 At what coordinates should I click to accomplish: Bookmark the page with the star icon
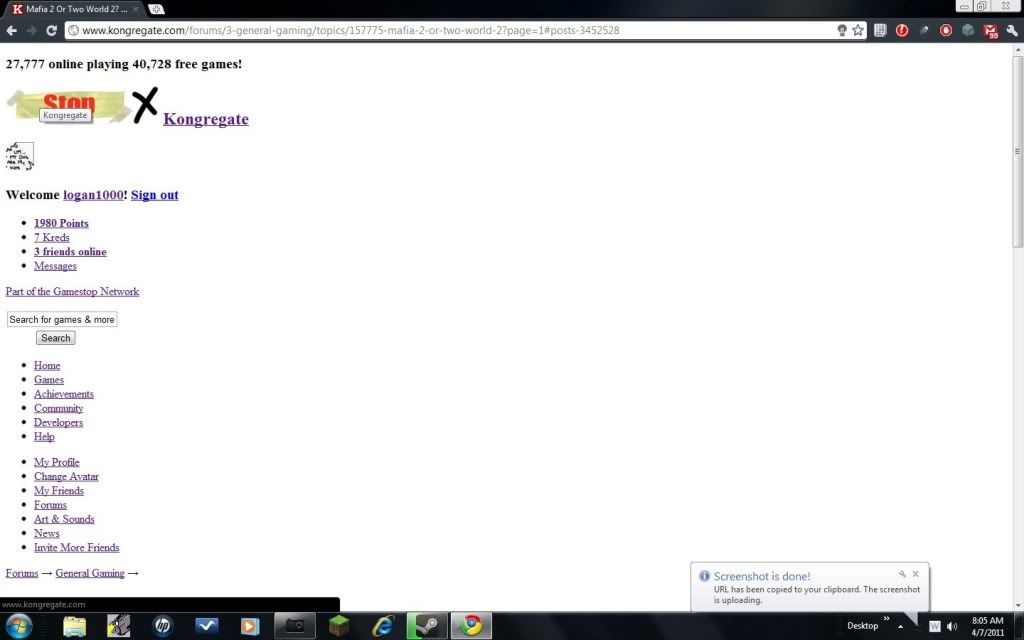point(858,30)
